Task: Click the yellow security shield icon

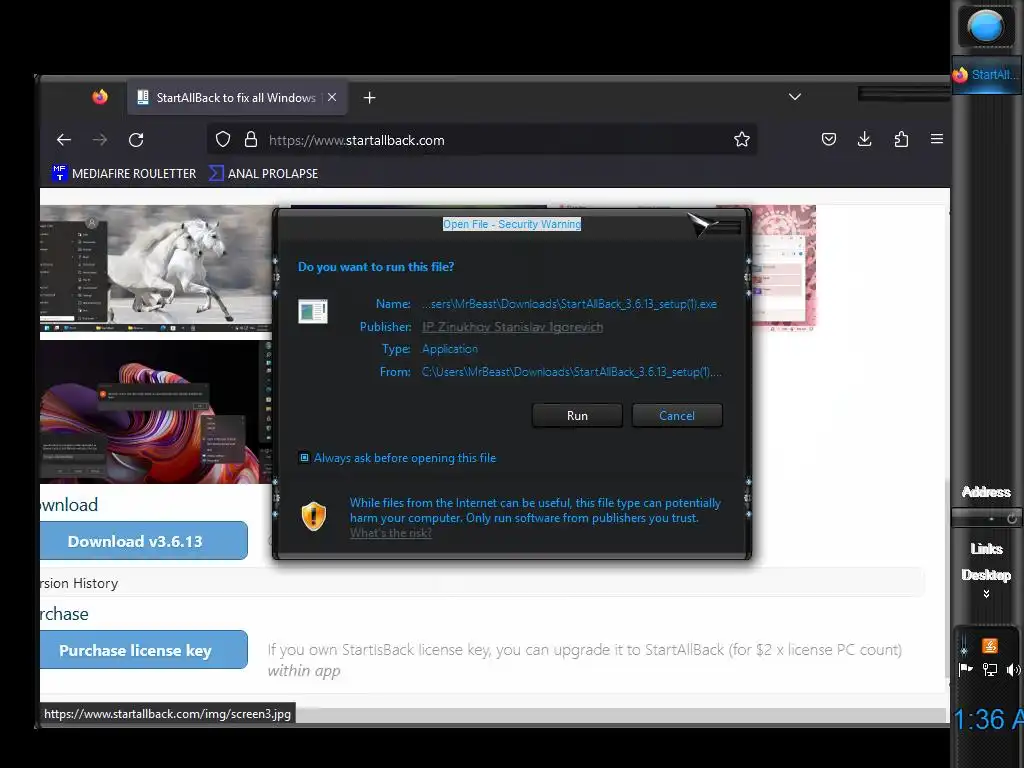Action: click(314, 516)
